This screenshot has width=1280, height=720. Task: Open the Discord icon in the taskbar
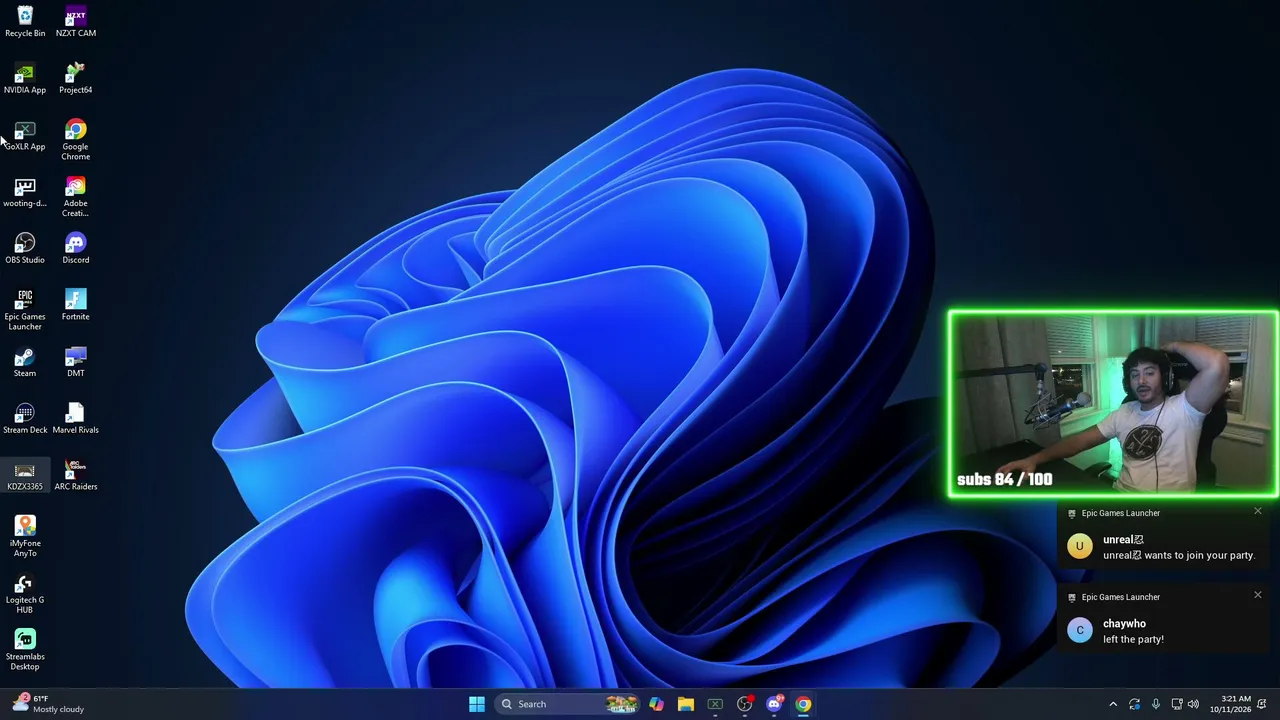tap(774, 704)
